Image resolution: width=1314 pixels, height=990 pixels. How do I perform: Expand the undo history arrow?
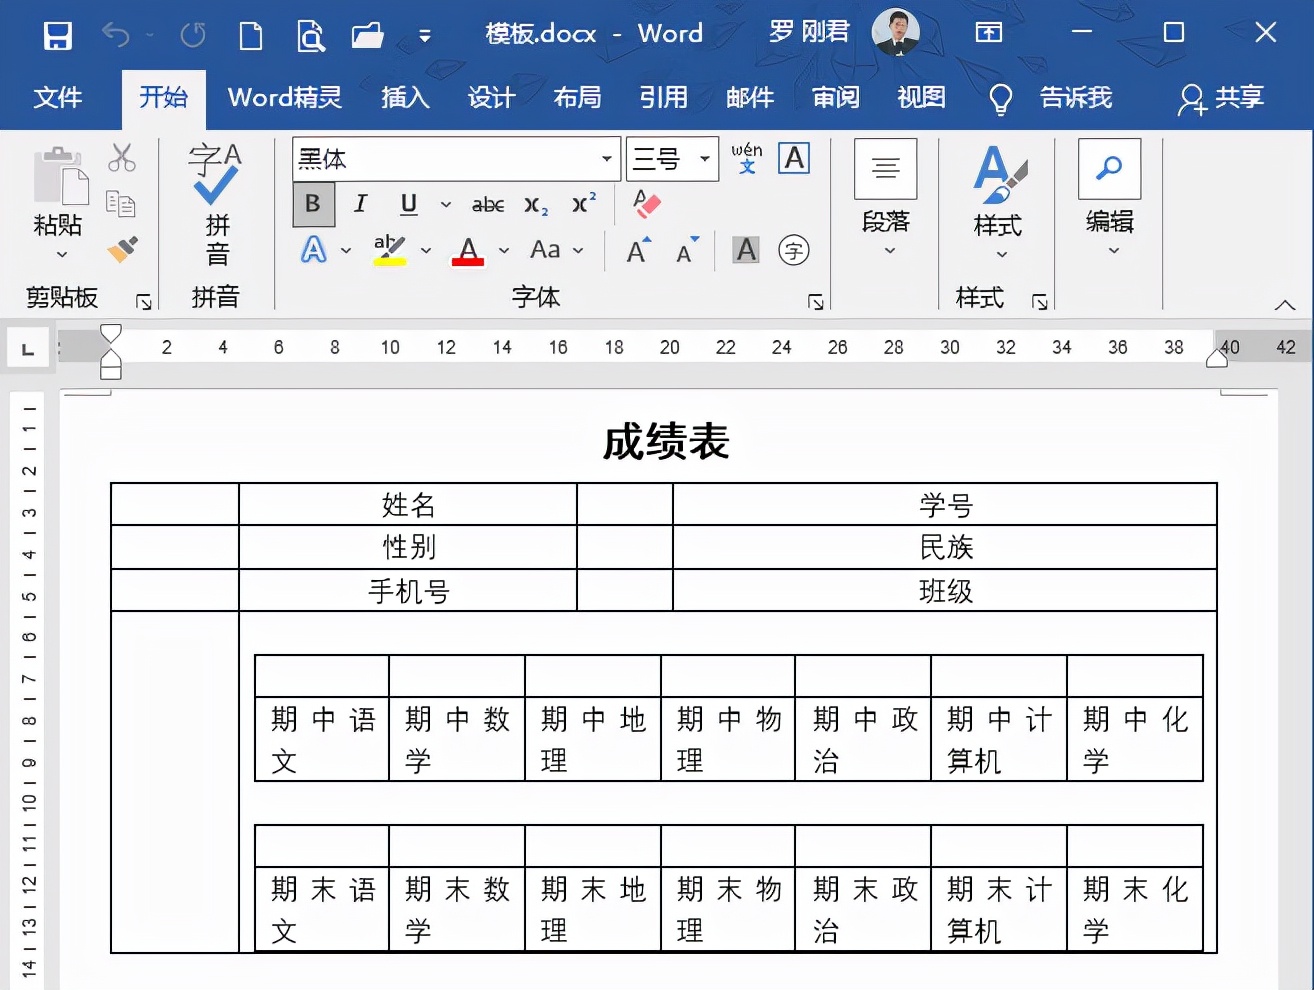(150, 35)
